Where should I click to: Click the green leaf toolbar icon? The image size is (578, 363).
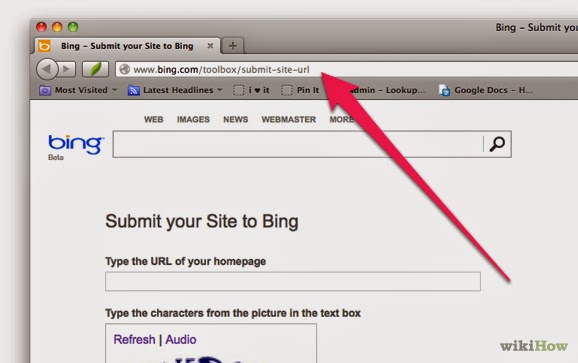coord(95,69)
